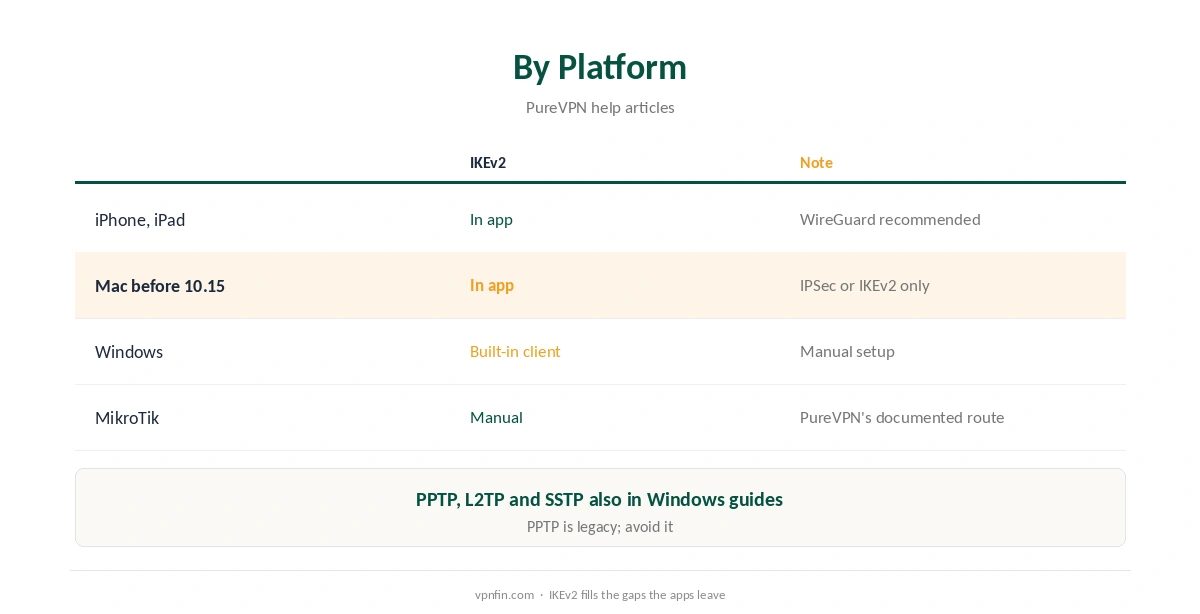Click the 'WireGuard recommended' note

coord(890,219)
